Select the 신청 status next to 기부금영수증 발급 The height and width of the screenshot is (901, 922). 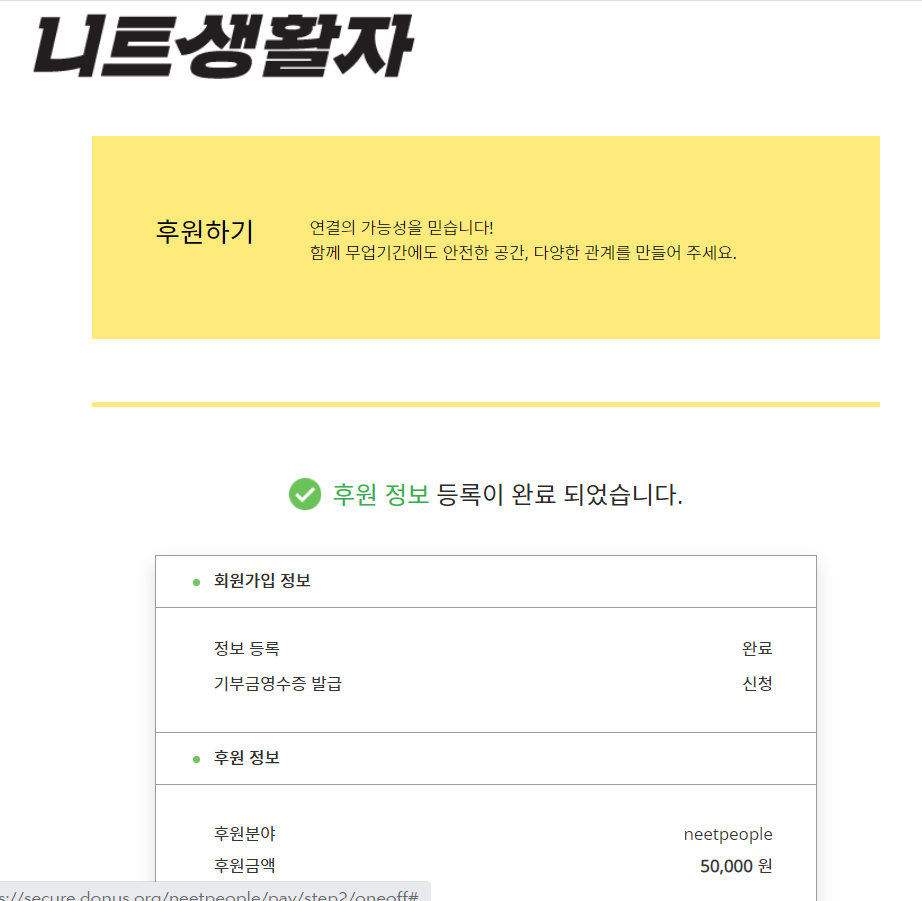[757, 683]
